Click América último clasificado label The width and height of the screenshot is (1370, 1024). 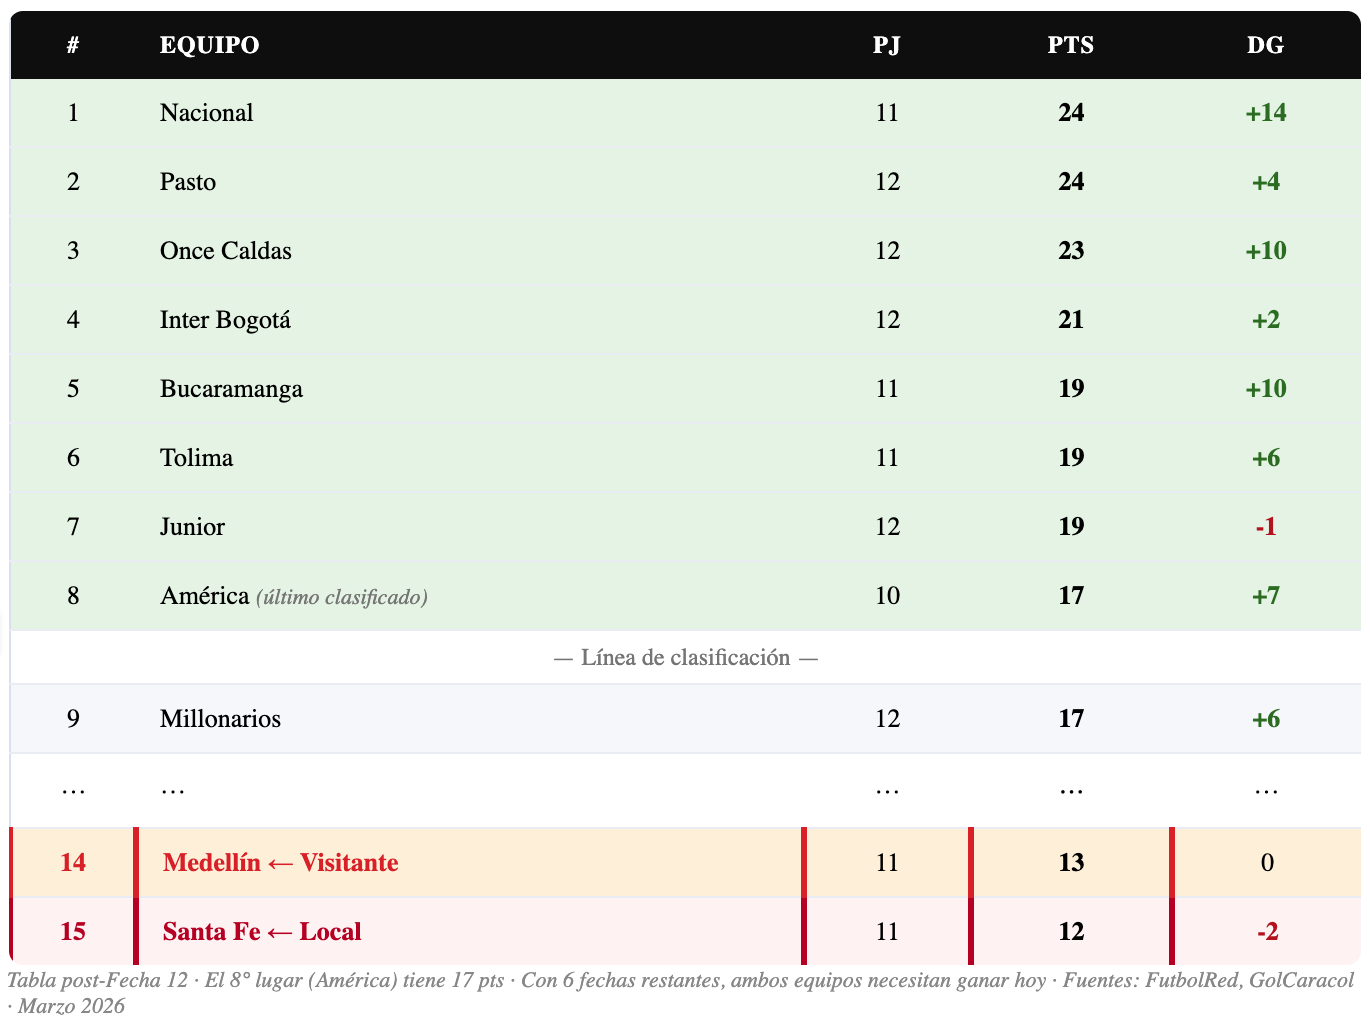click(341, 598)
